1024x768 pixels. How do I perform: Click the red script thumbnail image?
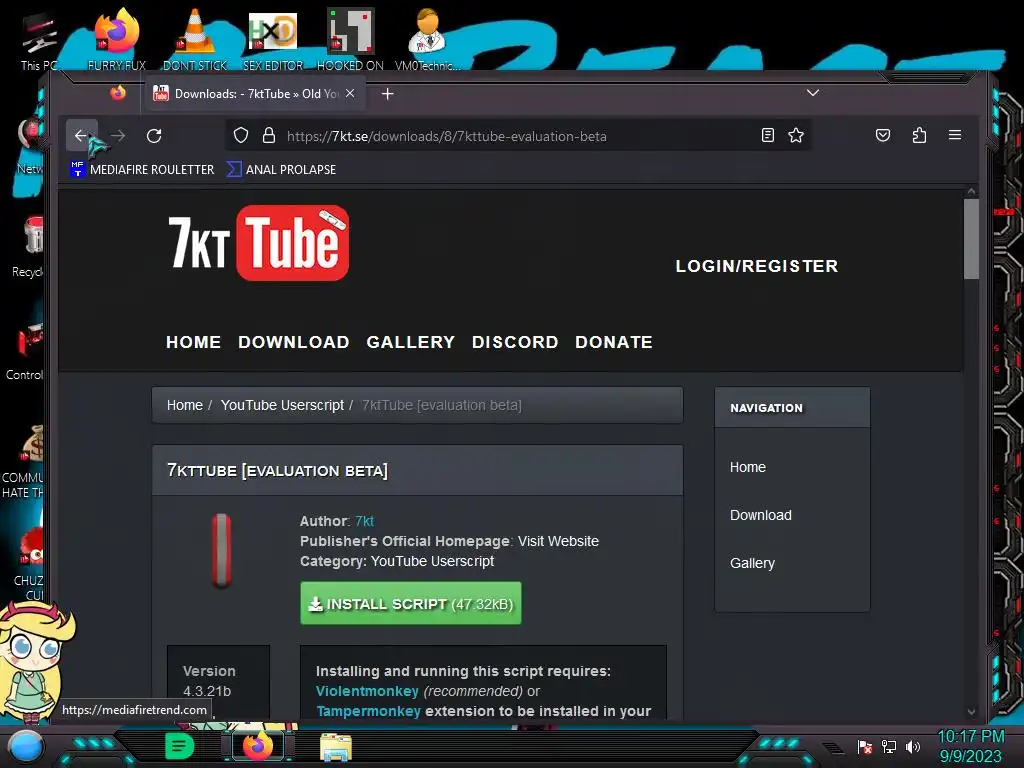pos(221,551)
